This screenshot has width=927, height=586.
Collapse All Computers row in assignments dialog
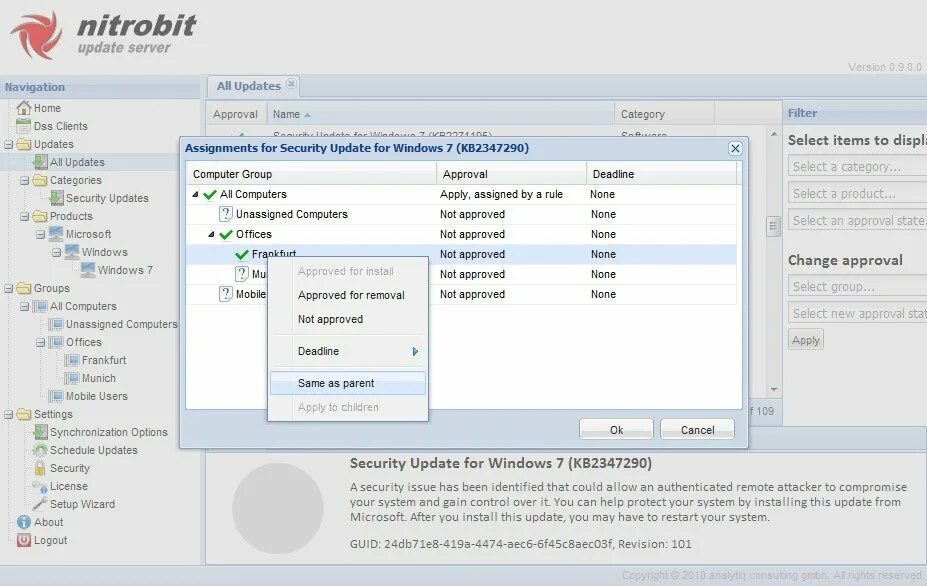click(195, 194)
